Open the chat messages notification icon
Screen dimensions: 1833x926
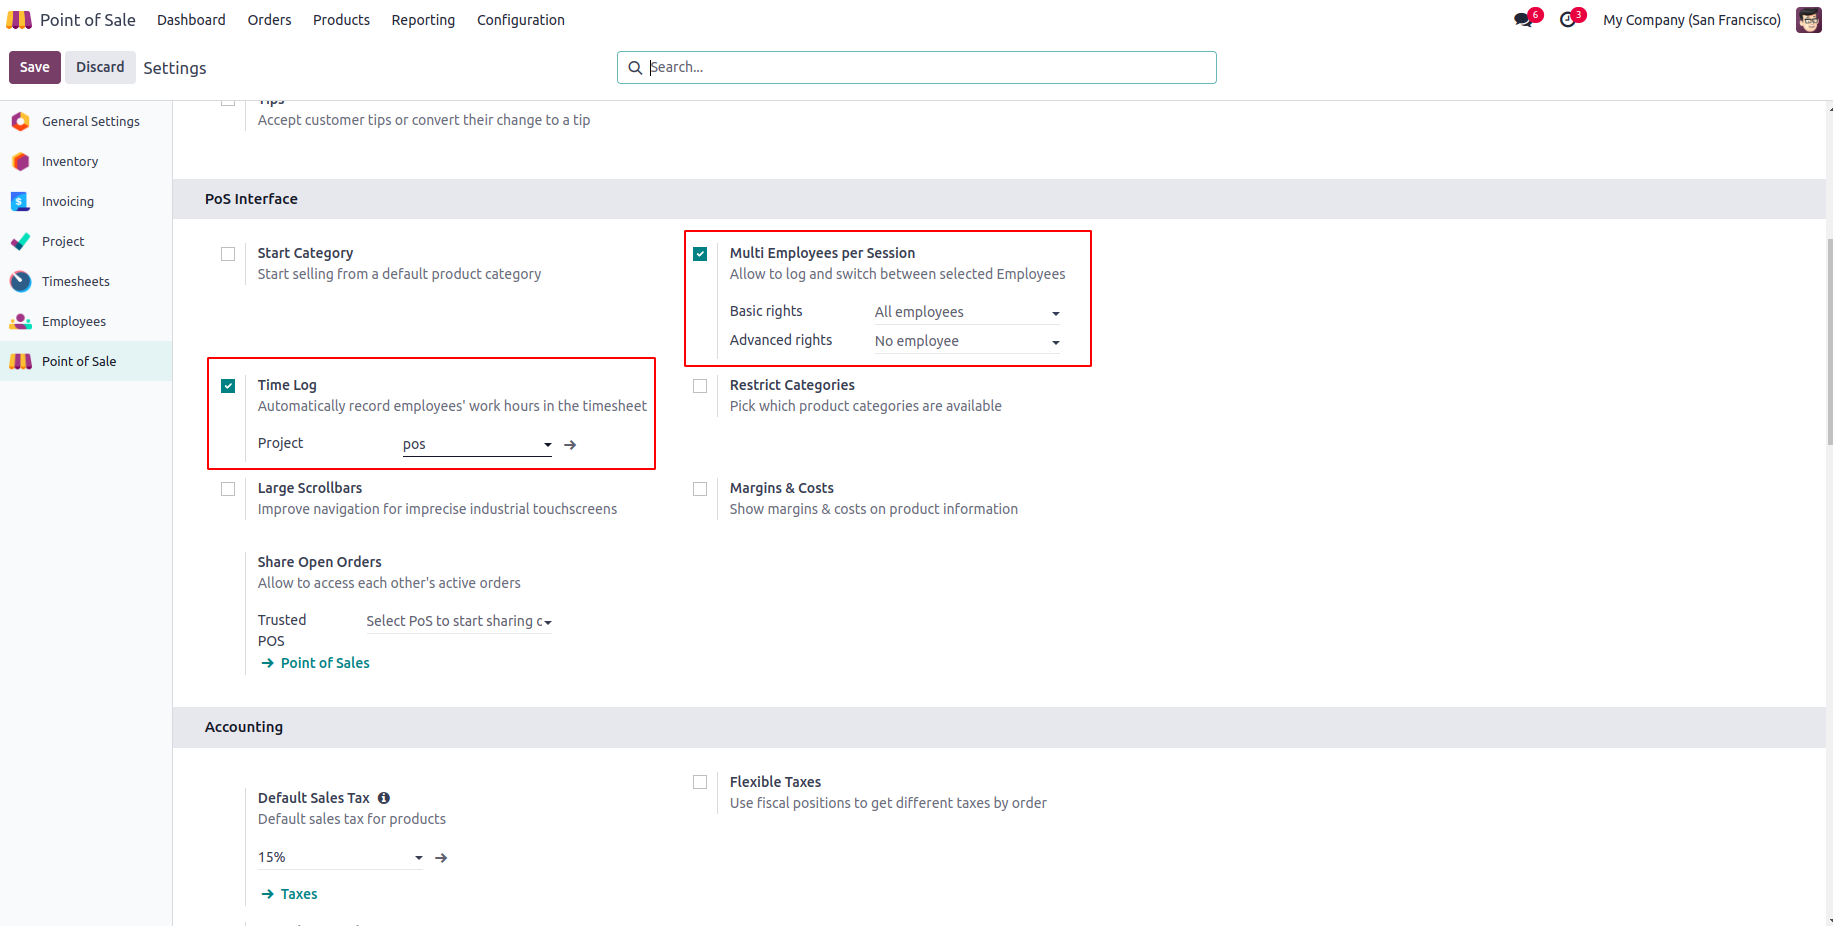1523,20
